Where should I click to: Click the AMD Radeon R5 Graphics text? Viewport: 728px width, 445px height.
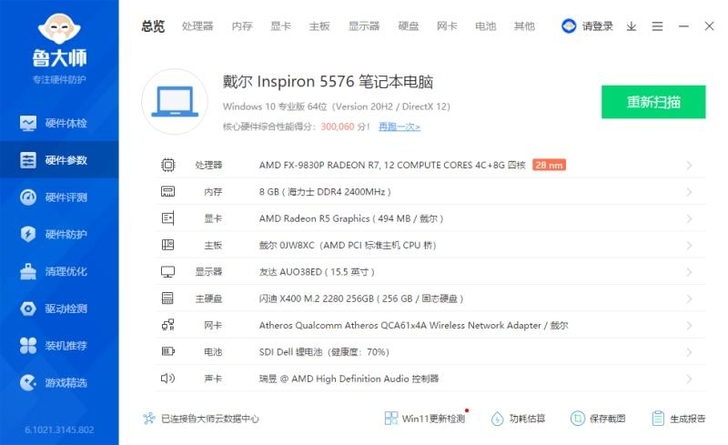pyautogui.click(x=351, y=218)
